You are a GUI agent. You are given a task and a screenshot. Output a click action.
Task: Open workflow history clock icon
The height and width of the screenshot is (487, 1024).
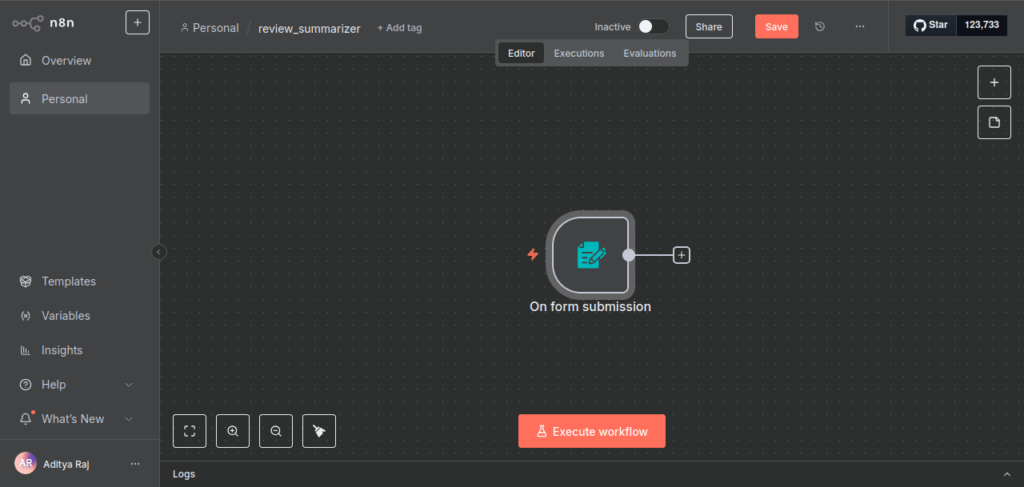(820, 27)
